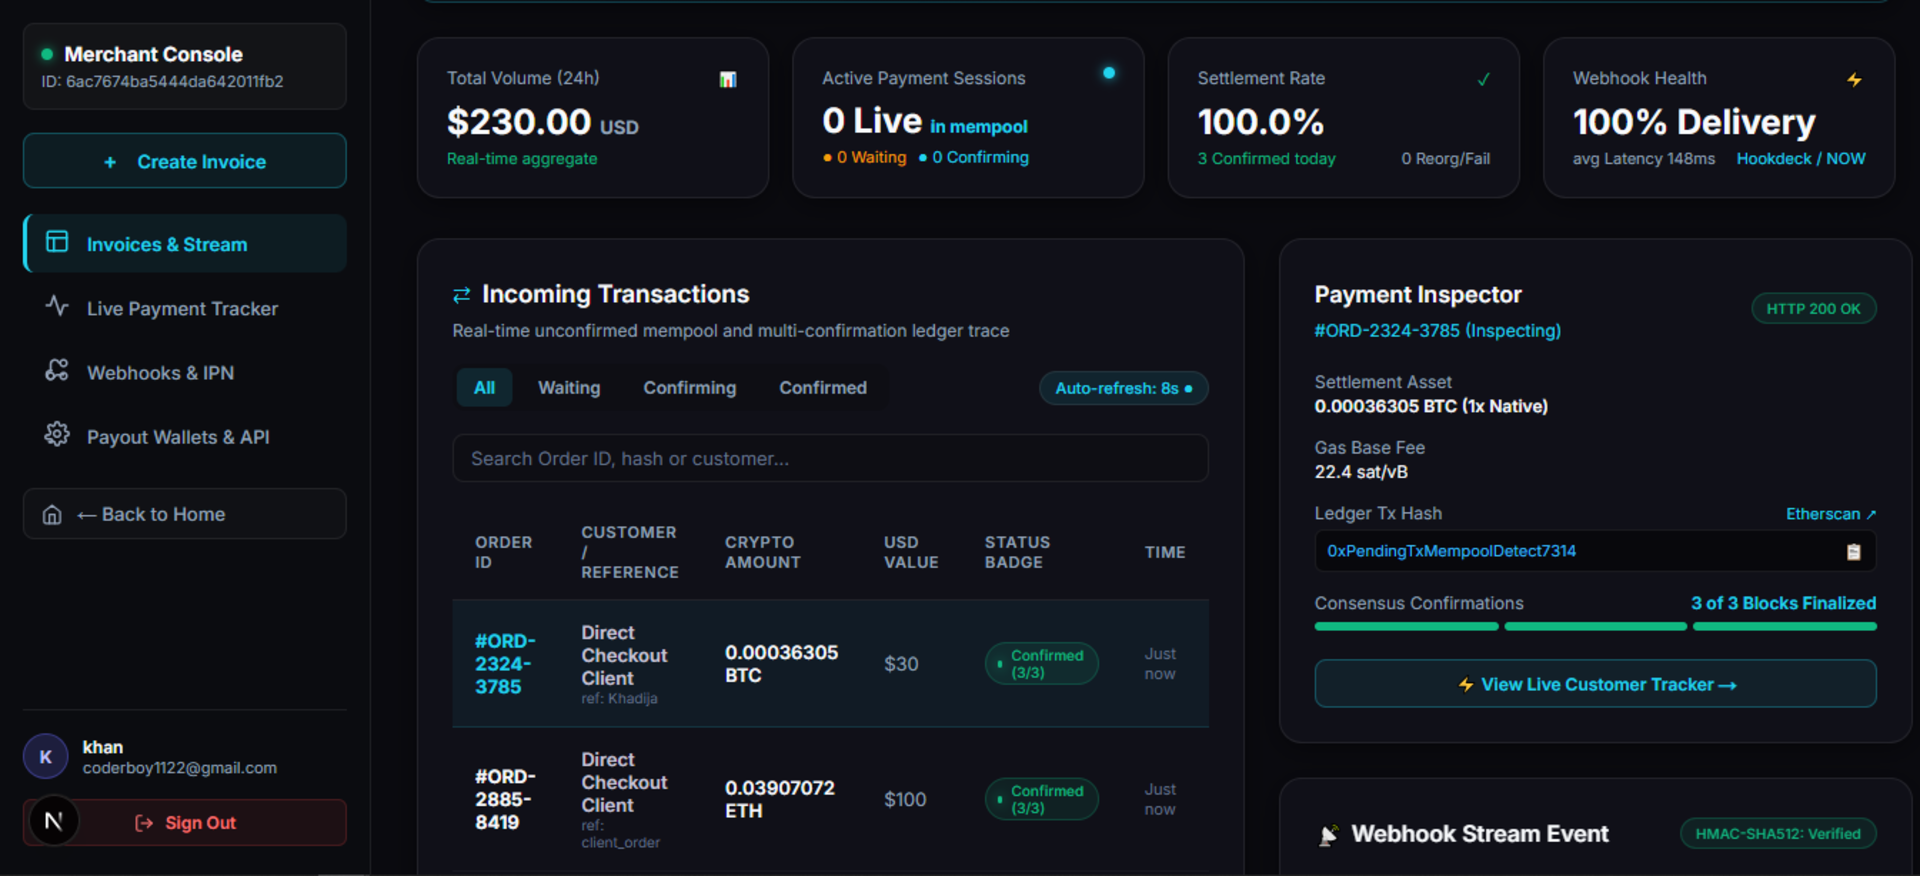This screenshot has height=876, width=1920.
Task: Switch to the Confirmed filter tab
Action: pyautogui.click(x=823, y=388)
